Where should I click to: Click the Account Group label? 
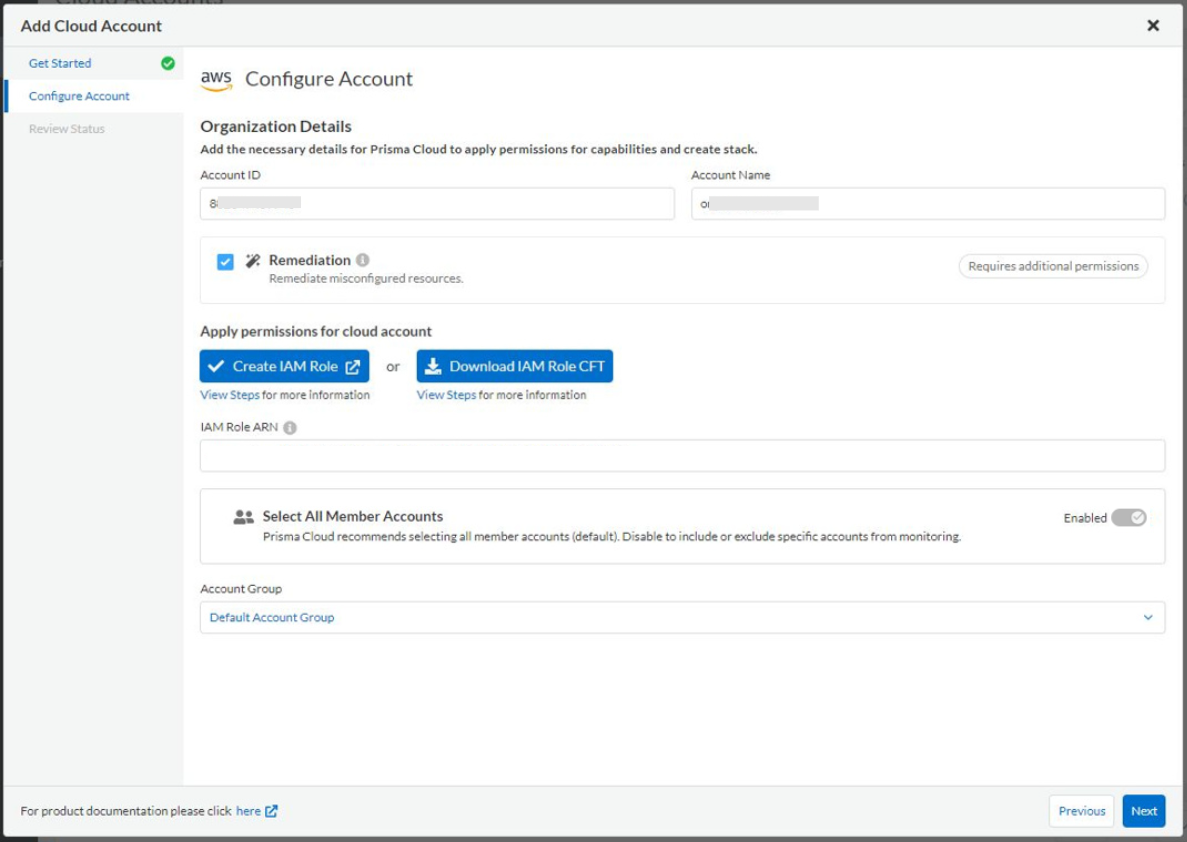tap(241, 589)
